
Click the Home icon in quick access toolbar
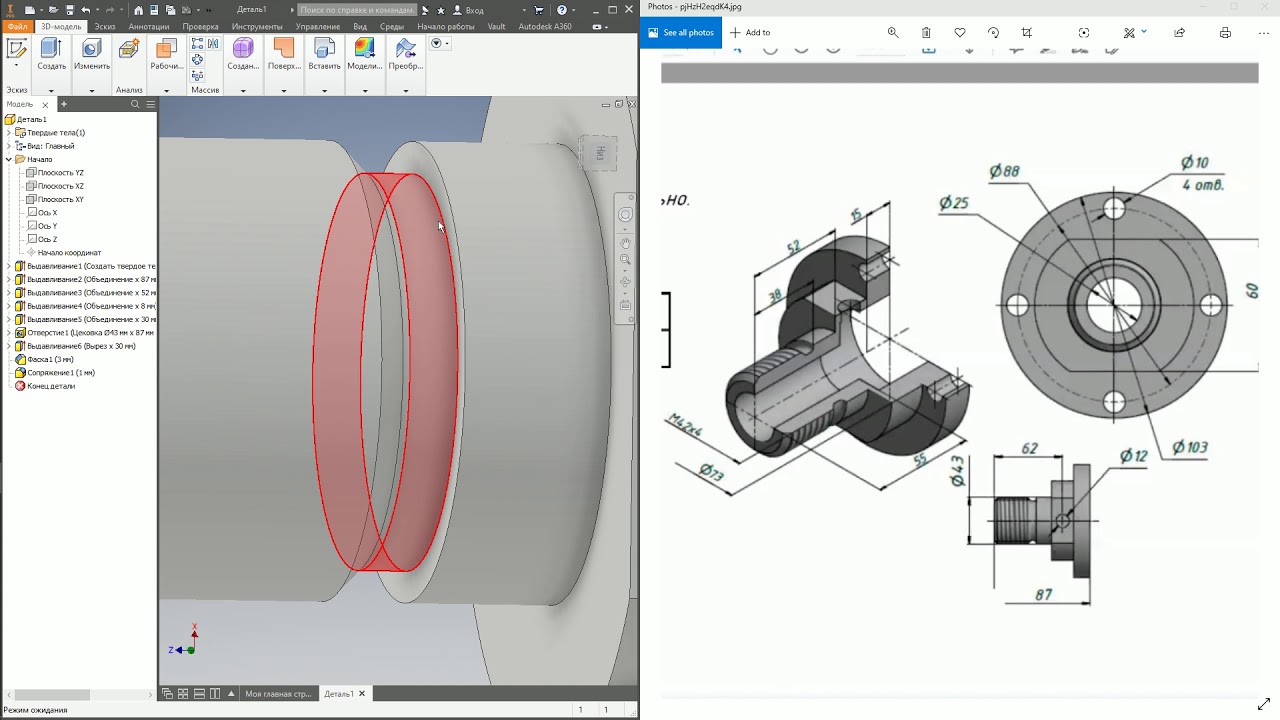(139, 10)
